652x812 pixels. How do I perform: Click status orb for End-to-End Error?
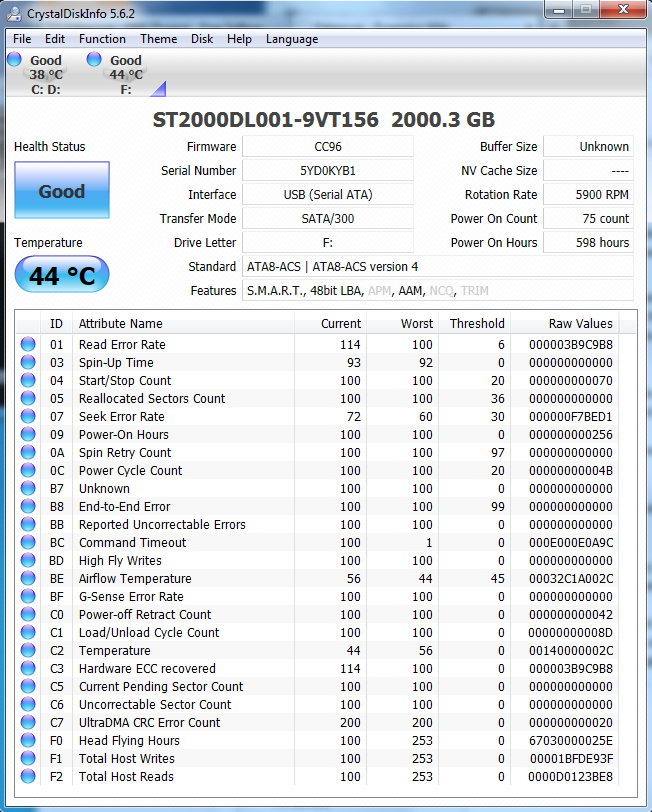tap(28, 506)
